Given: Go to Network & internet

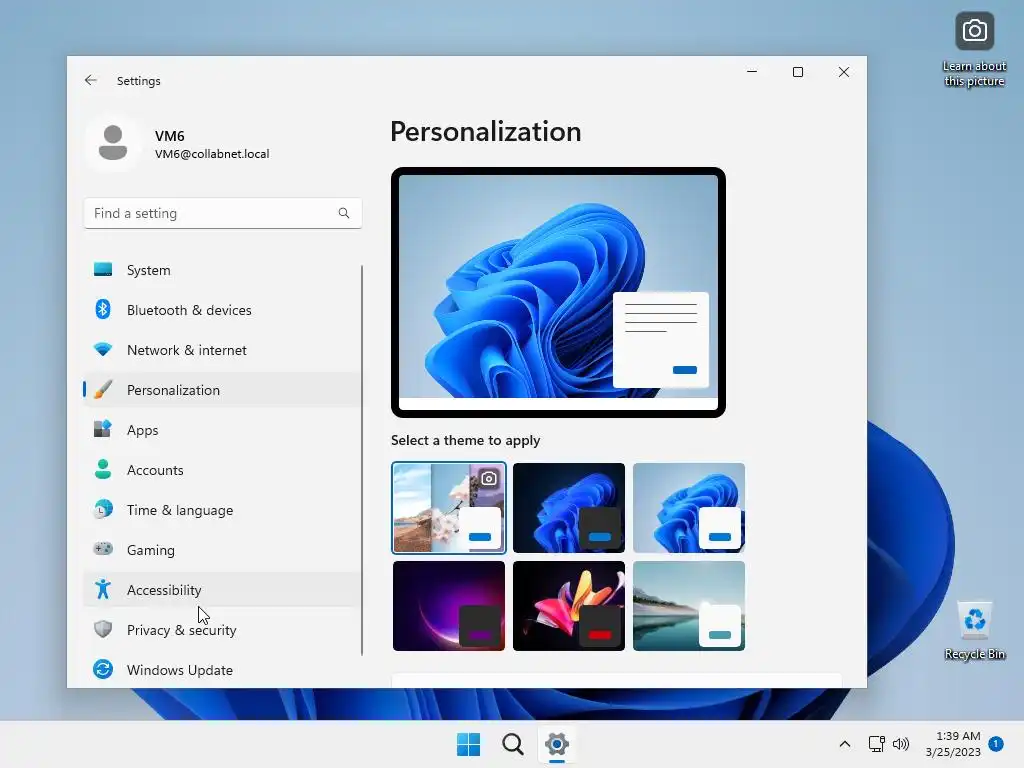Looking at the screenshot, I should (x=222, y=349).
